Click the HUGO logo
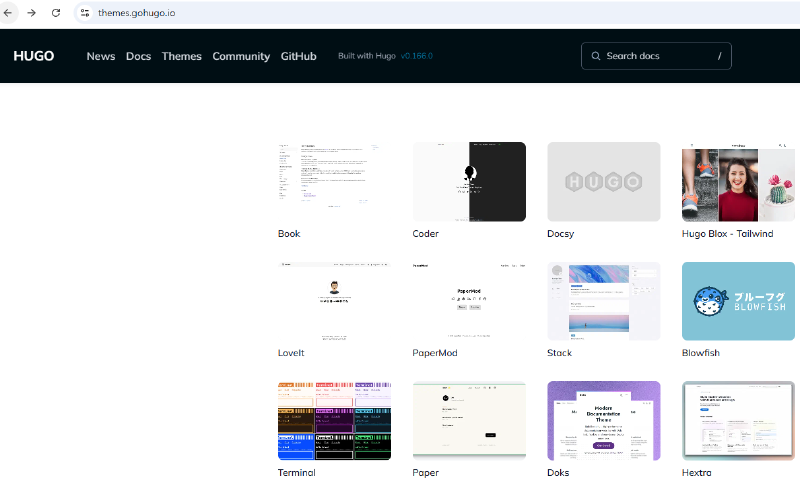 34,56
